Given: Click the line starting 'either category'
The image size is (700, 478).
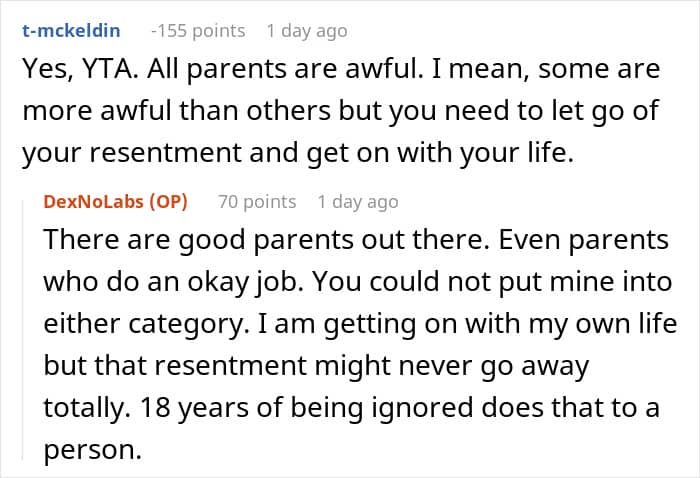Looking at the screenshot, I should [360, 324].
